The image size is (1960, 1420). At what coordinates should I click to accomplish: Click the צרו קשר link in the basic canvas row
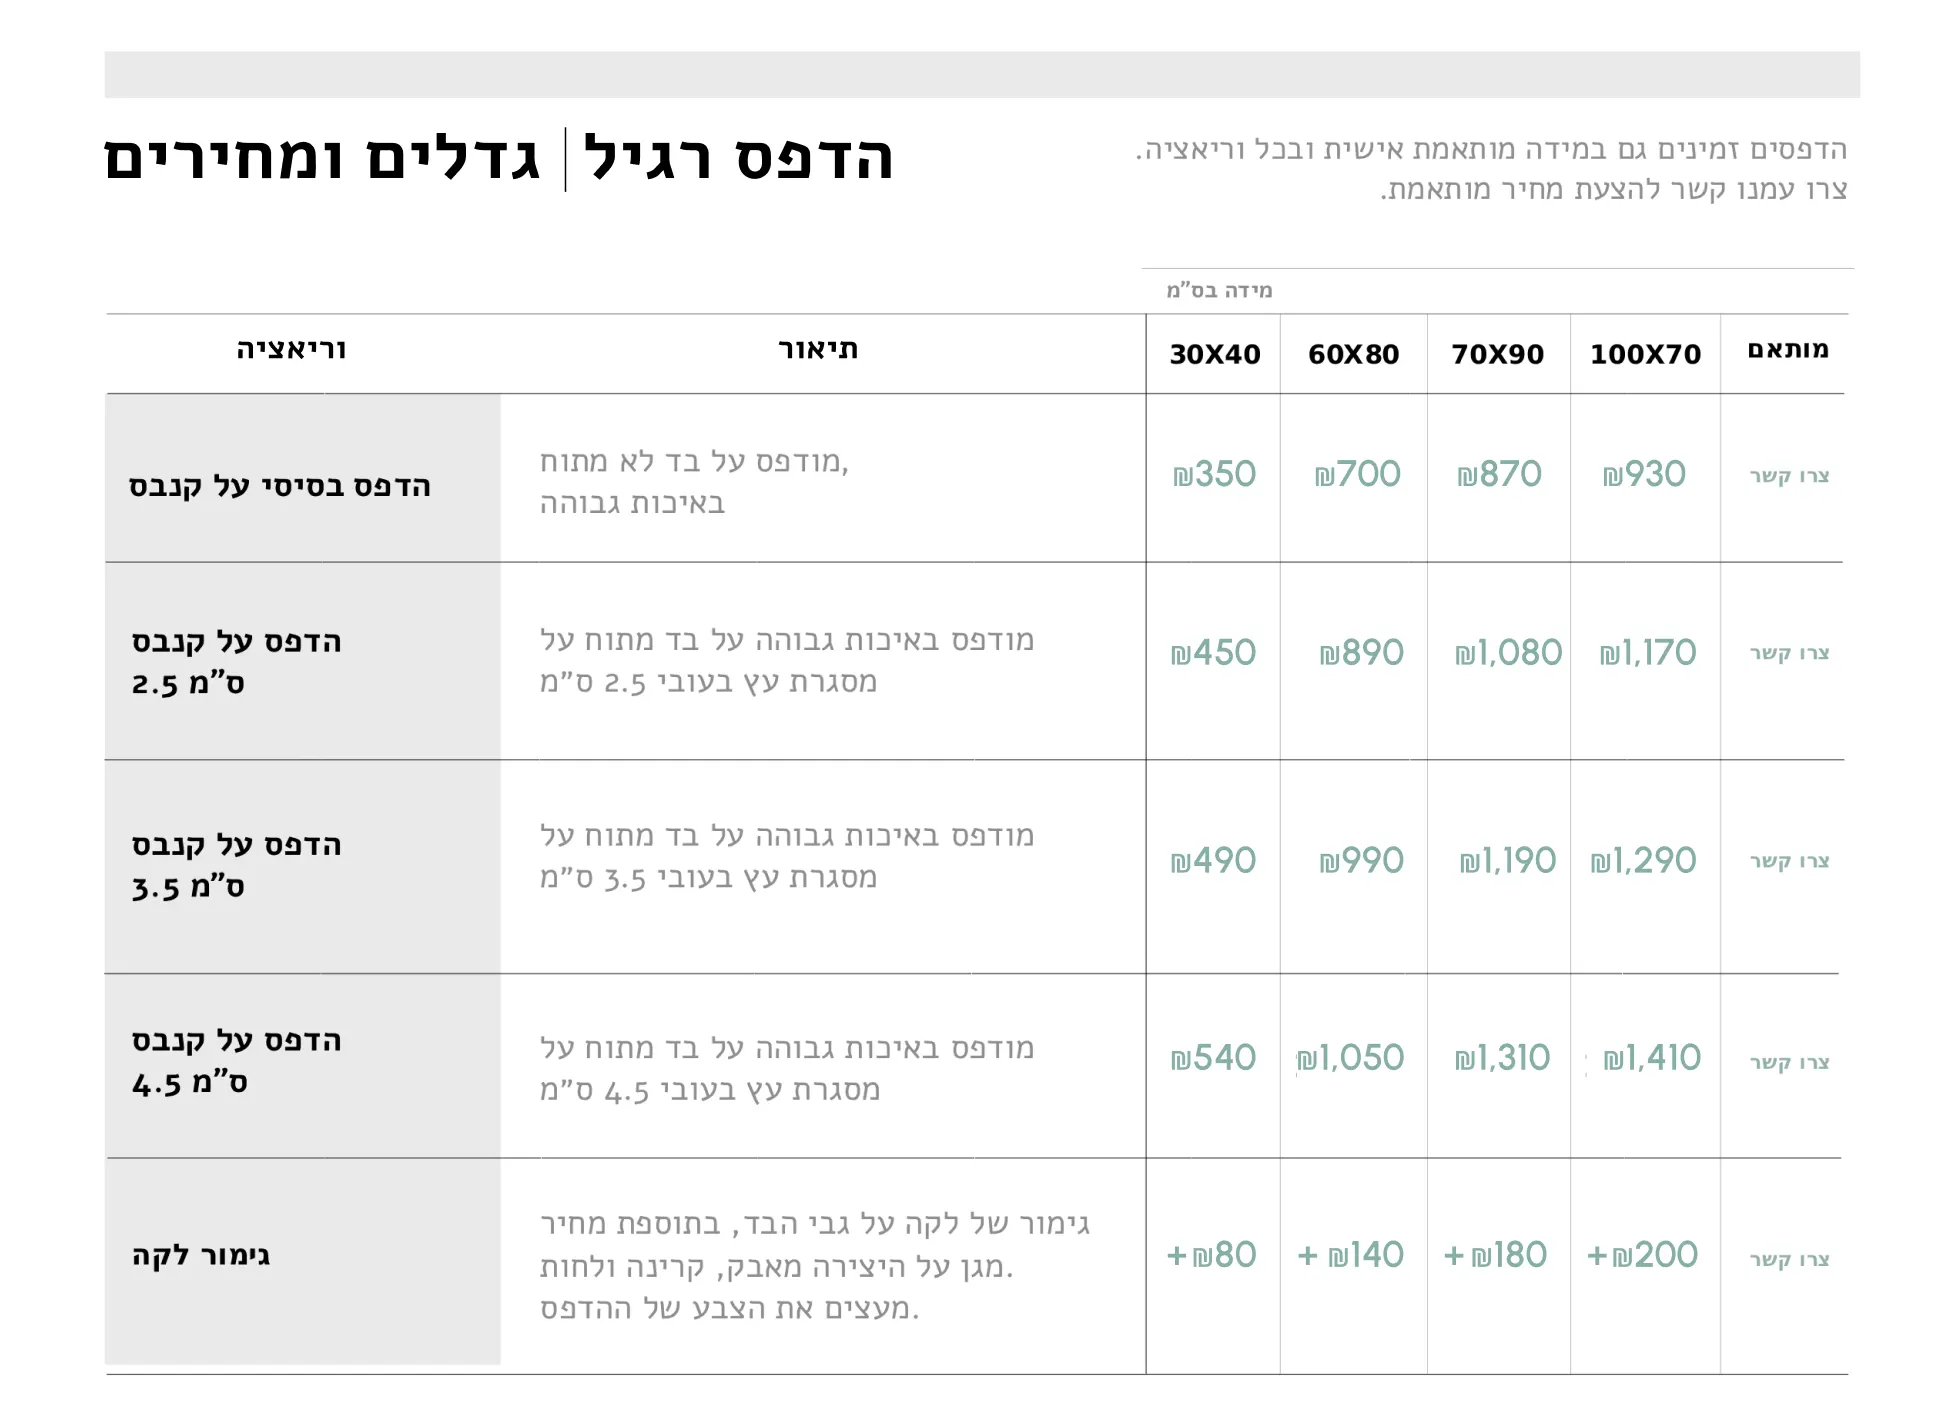tap(1789, 475)
